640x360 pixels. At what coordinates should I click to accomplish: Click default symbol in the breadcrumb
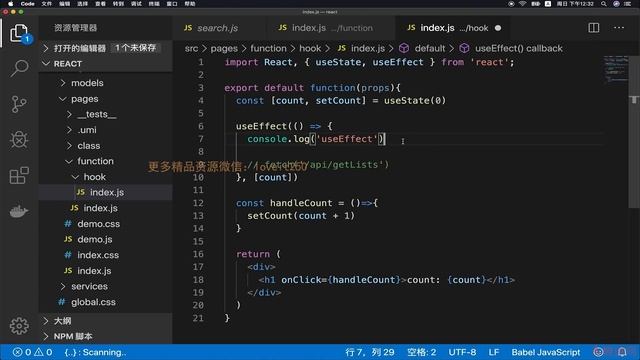pos(430,48)
